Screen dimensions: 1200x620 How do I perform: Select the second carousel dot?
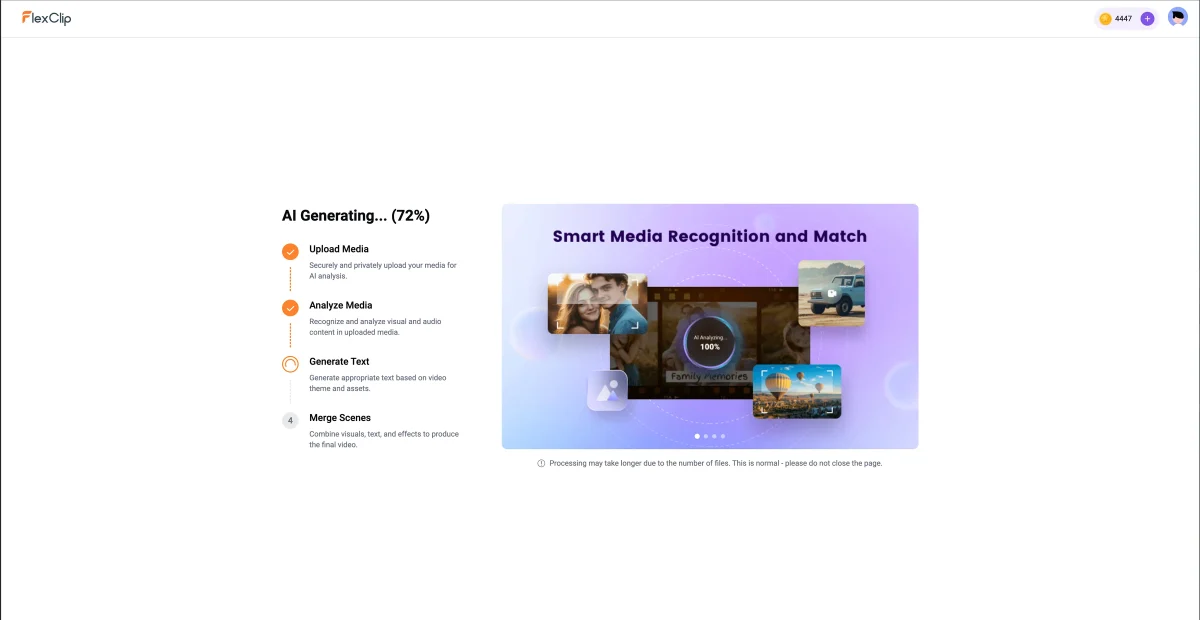[x=705, y=436]
